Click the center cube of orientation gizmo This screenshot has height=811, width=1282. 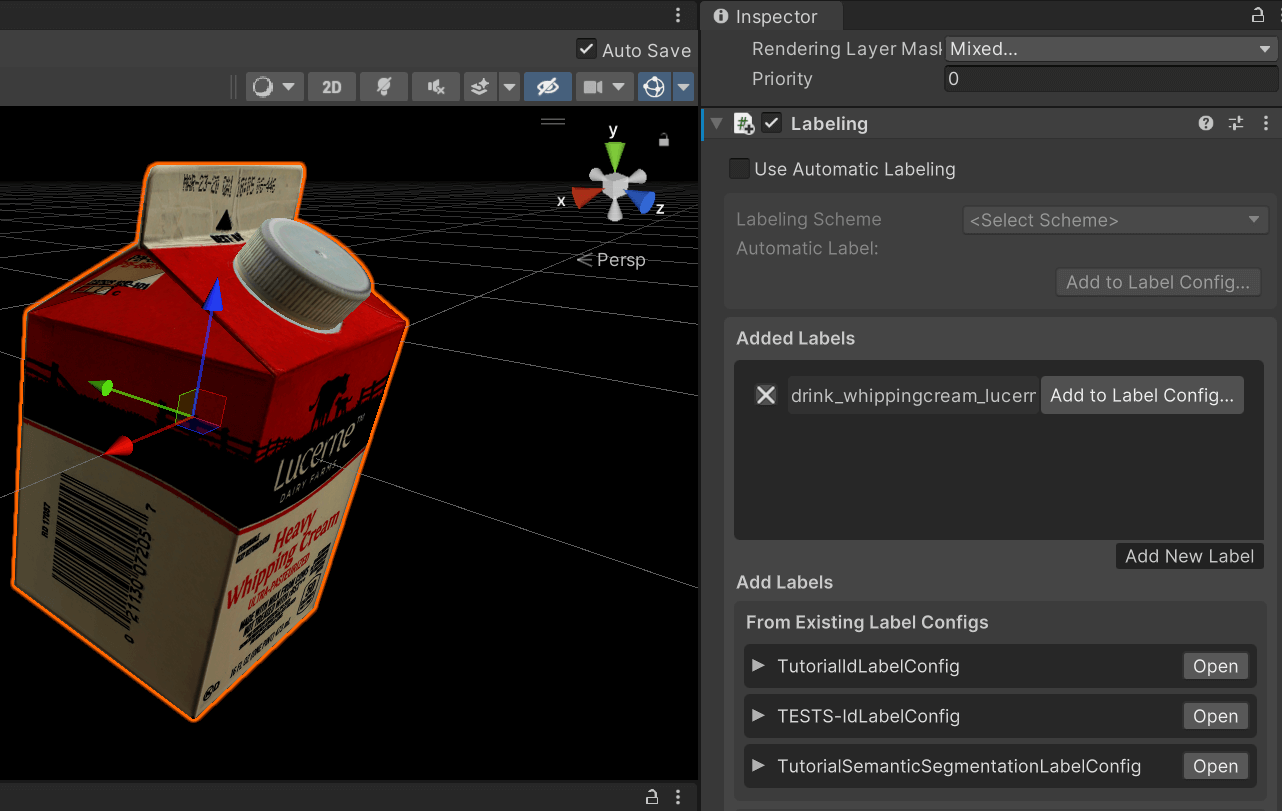point(613,187)
